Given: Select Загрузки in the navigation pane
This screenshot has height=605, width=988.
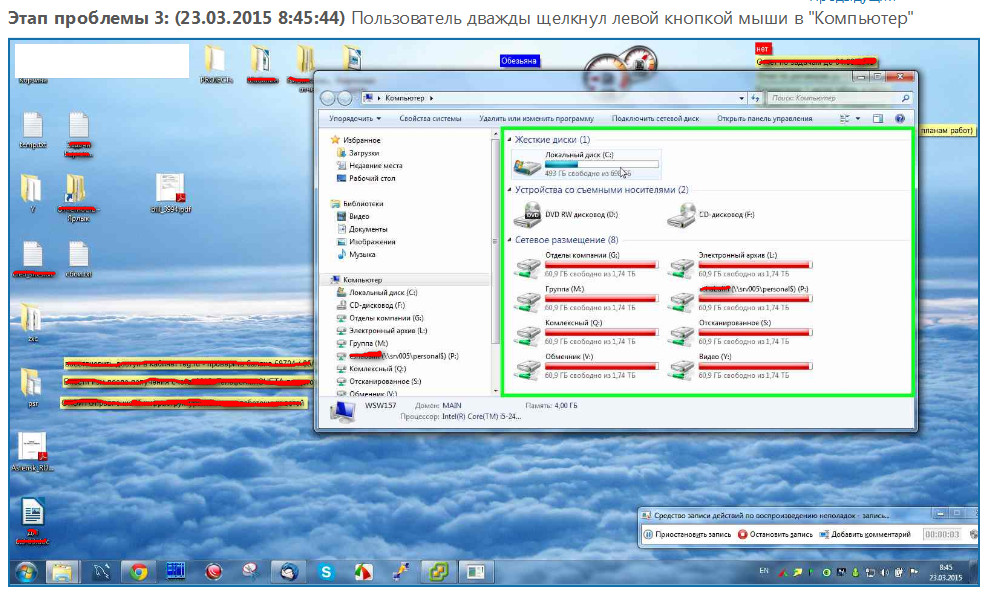Looking at the screenshot, I should coord(364,153).
